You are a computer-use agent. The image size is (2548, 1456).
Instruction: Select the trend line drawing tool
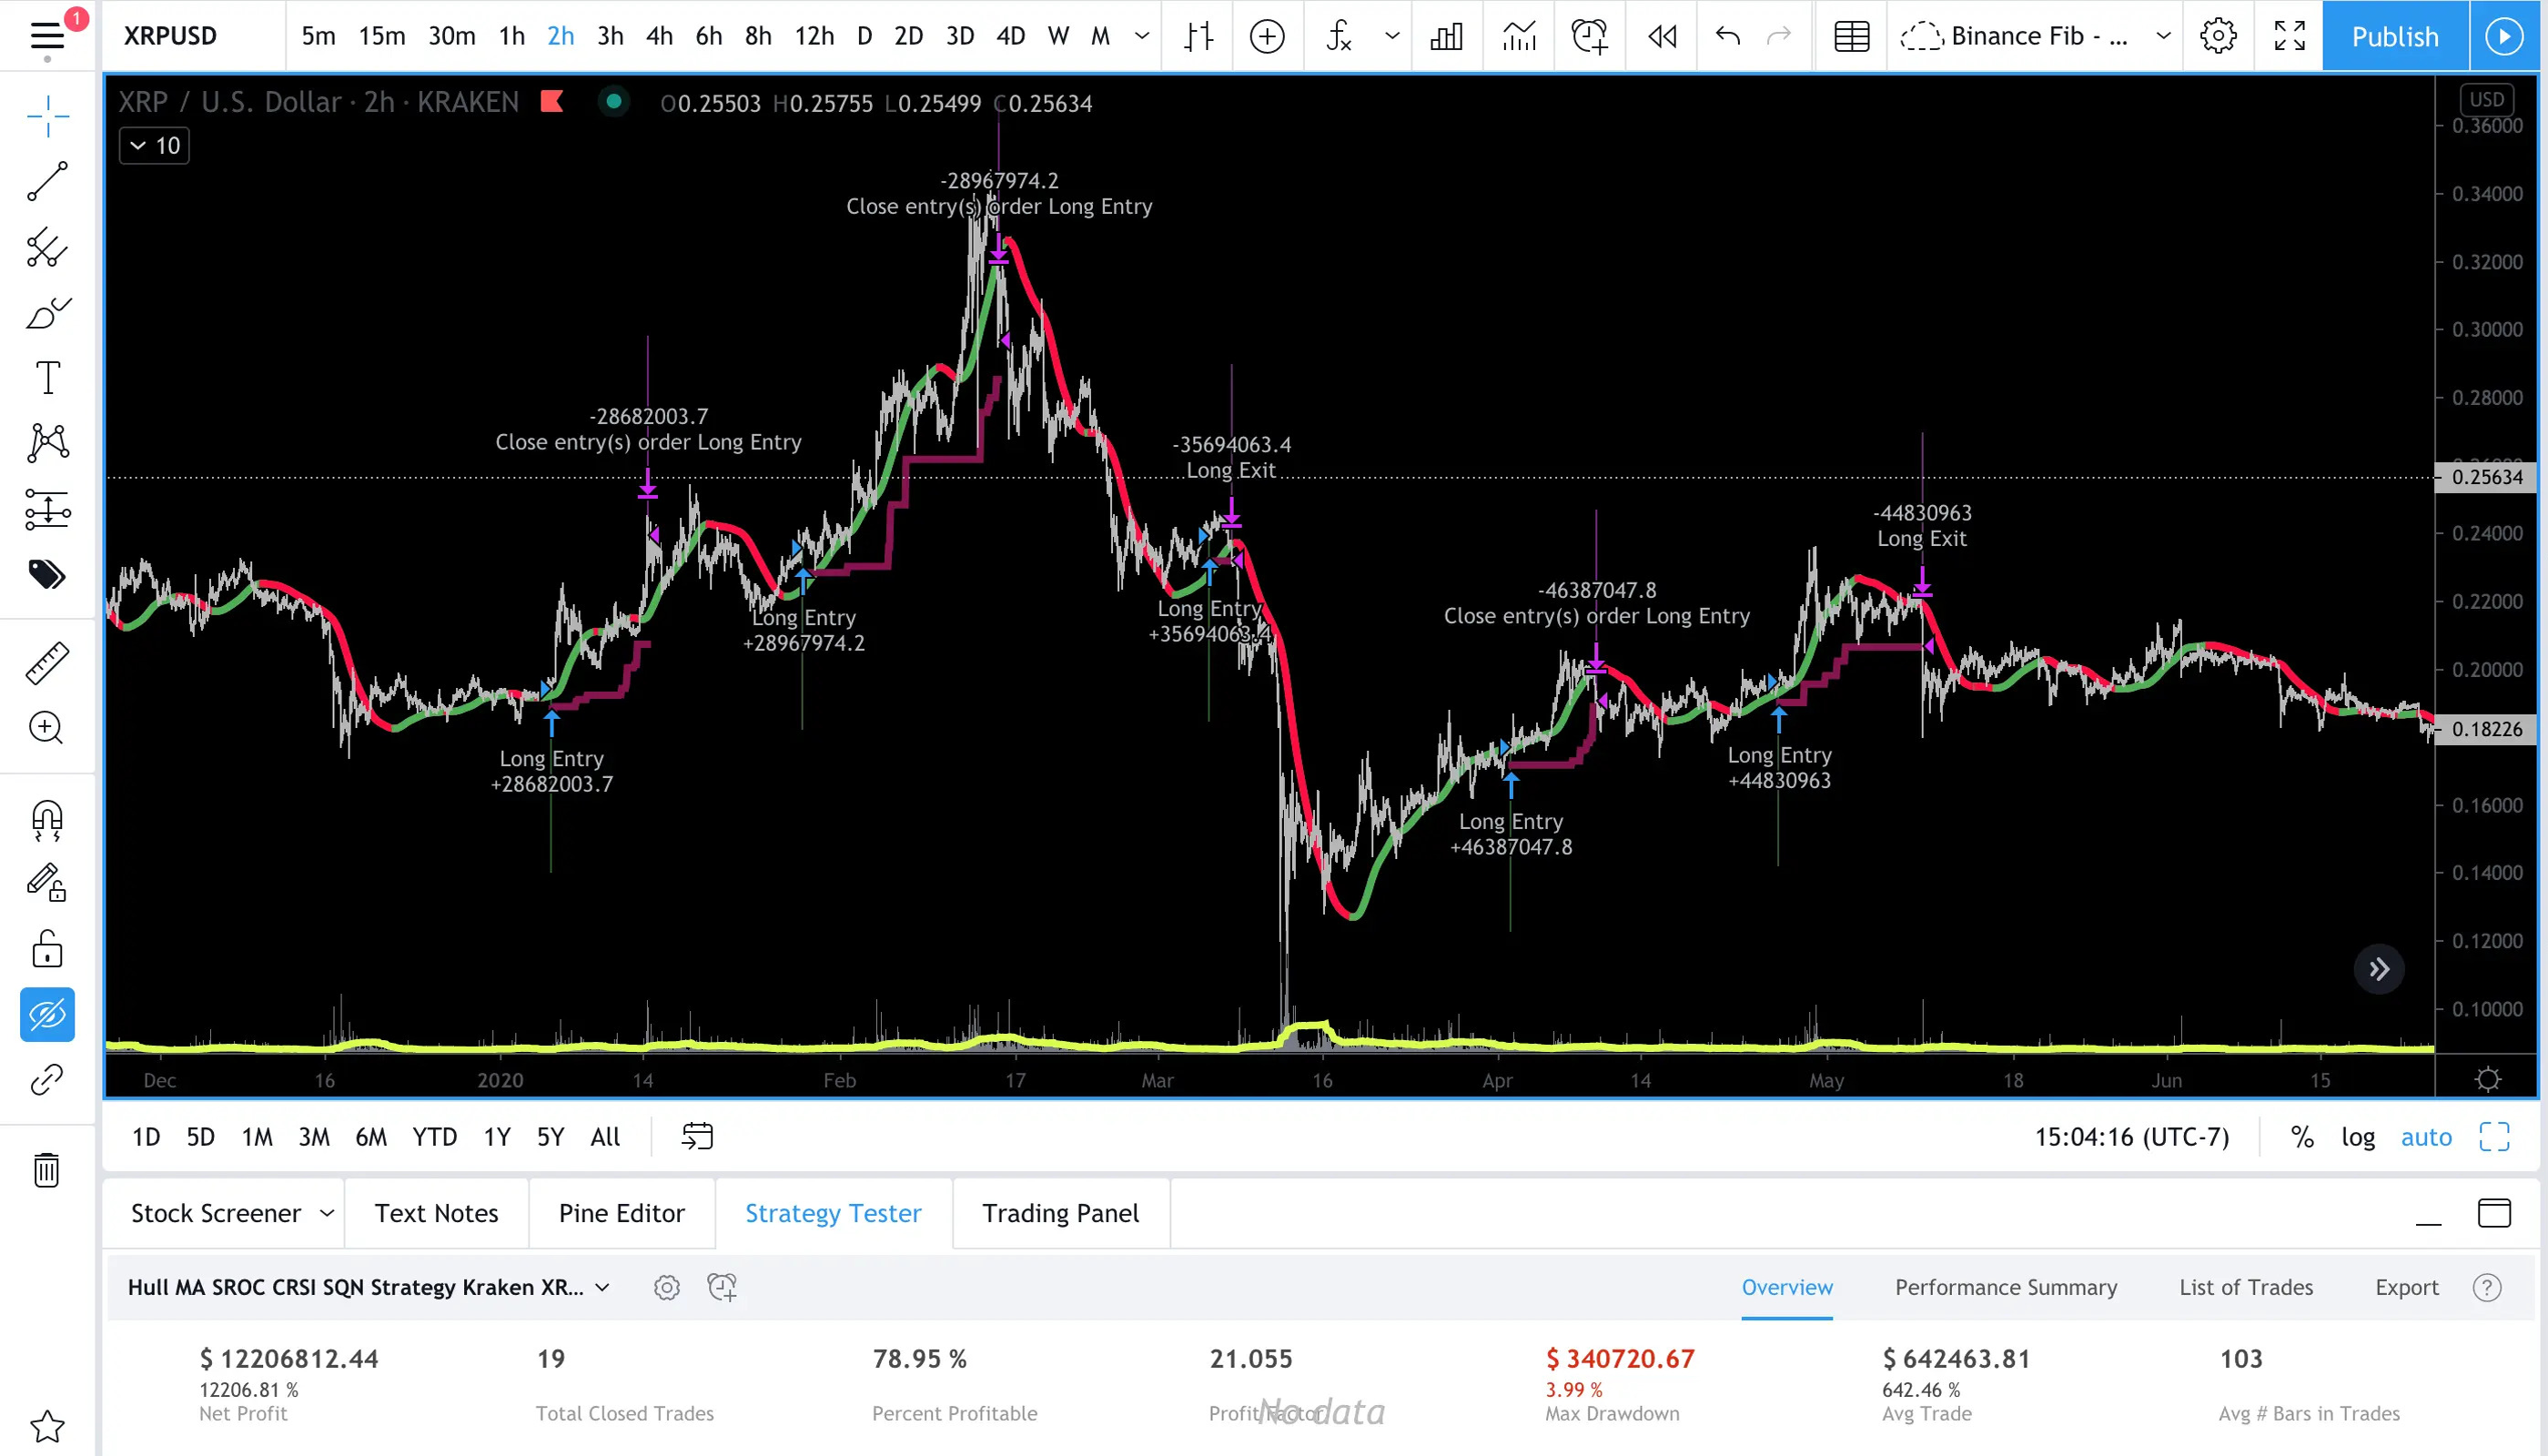pos(47,182)
